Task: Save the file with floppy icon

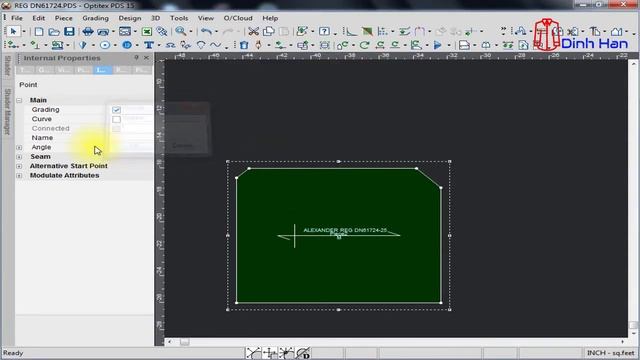Action: pos(69,31)
